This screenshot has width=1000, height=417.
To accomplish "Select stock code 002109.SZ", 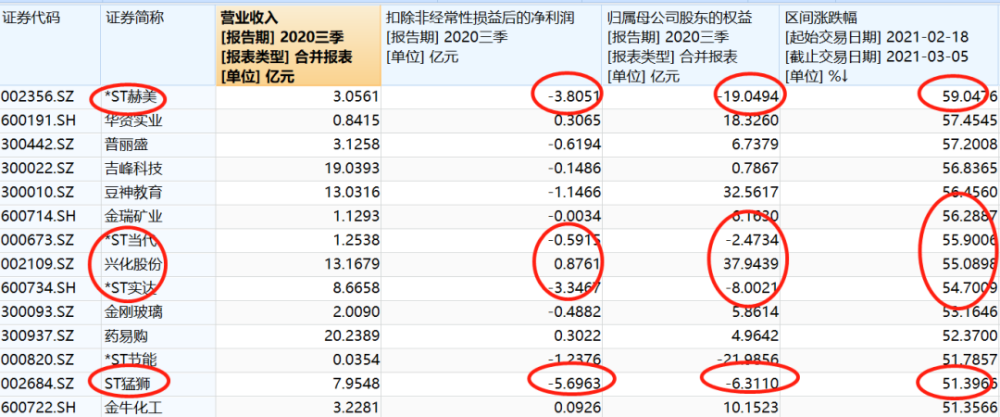I will click(x=38, y=265).
